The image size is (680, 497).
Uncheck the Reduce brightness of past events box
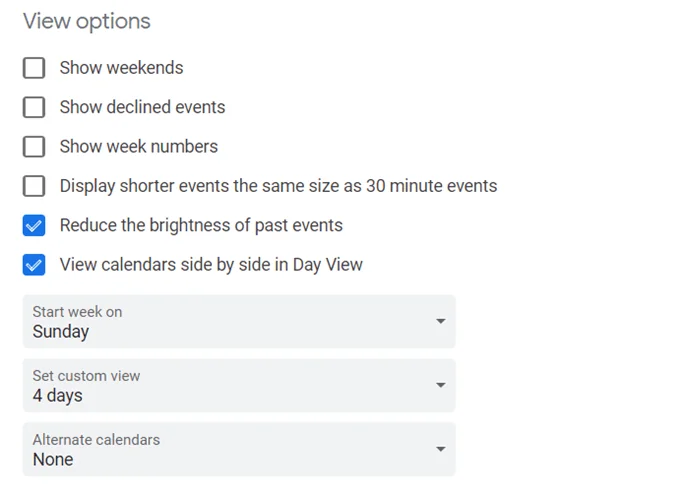[x=34, y=226]
